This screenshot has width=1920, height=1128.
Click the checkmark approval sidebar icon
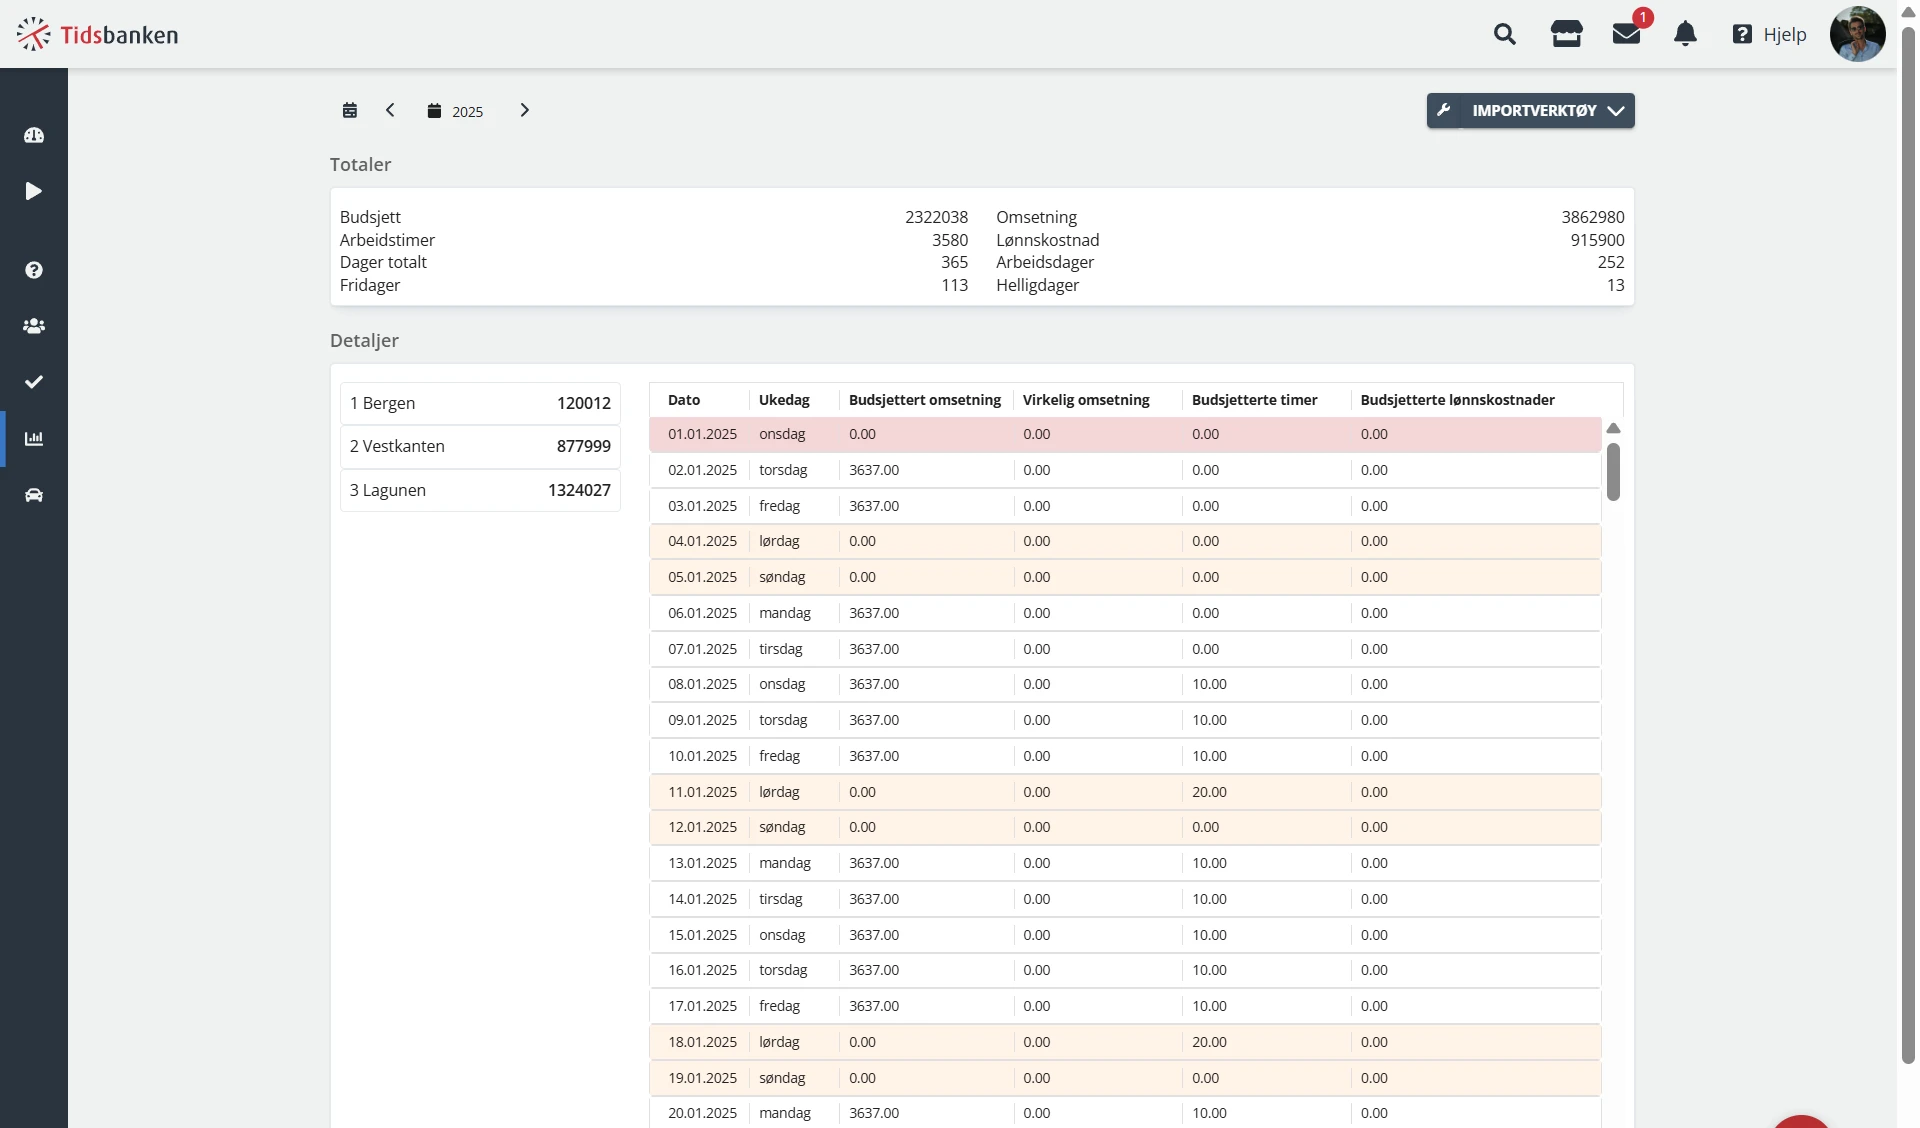pos(34,382)
